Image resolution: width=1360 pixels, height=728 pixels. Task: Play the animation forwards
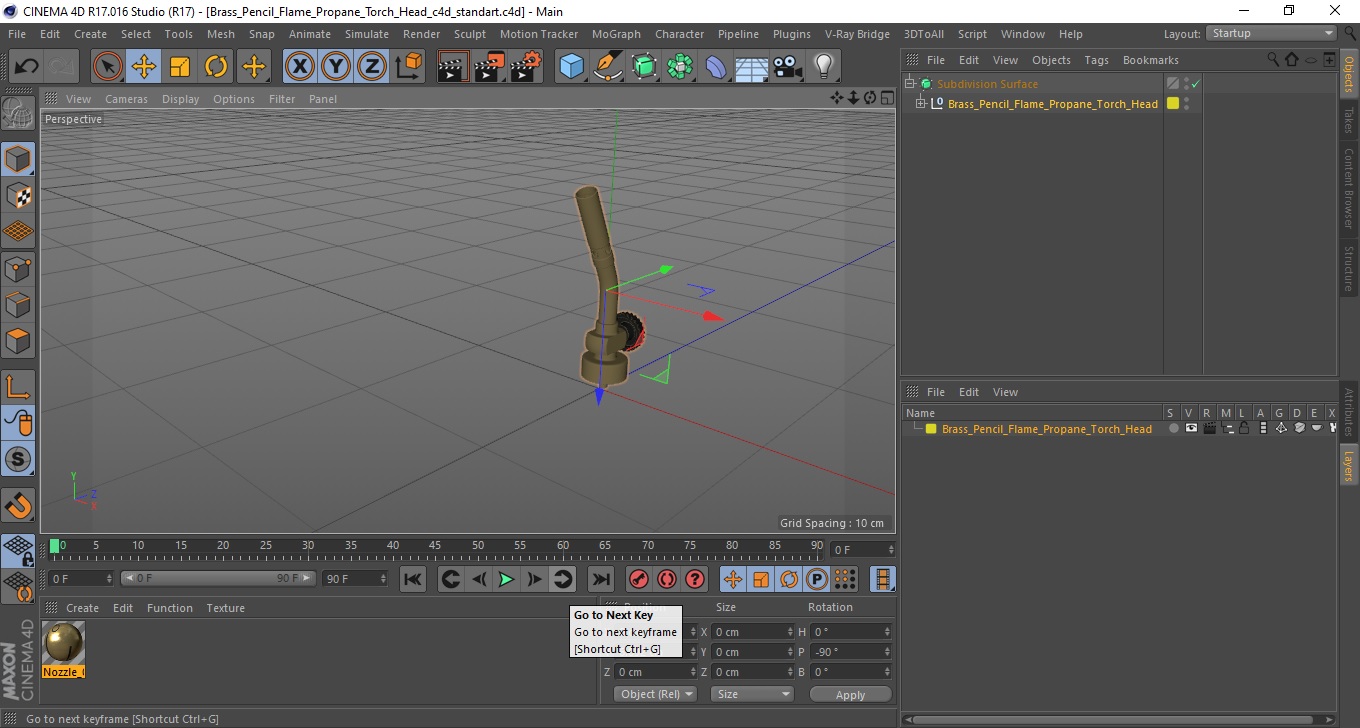tap(507, 579)
